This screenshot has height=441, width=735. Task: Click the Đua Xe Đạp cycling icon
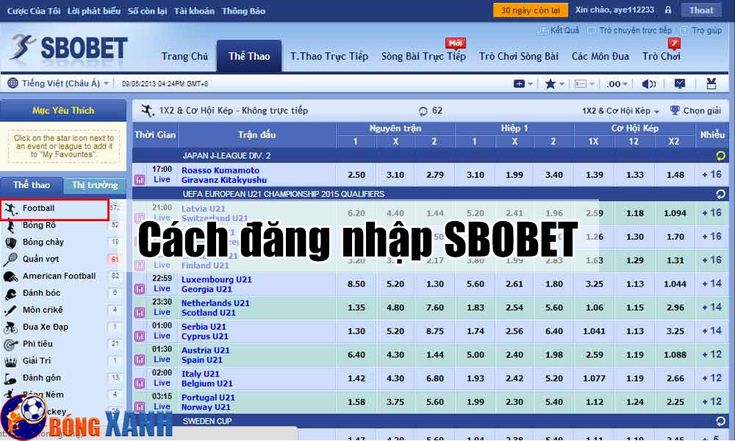coord(11,327)
